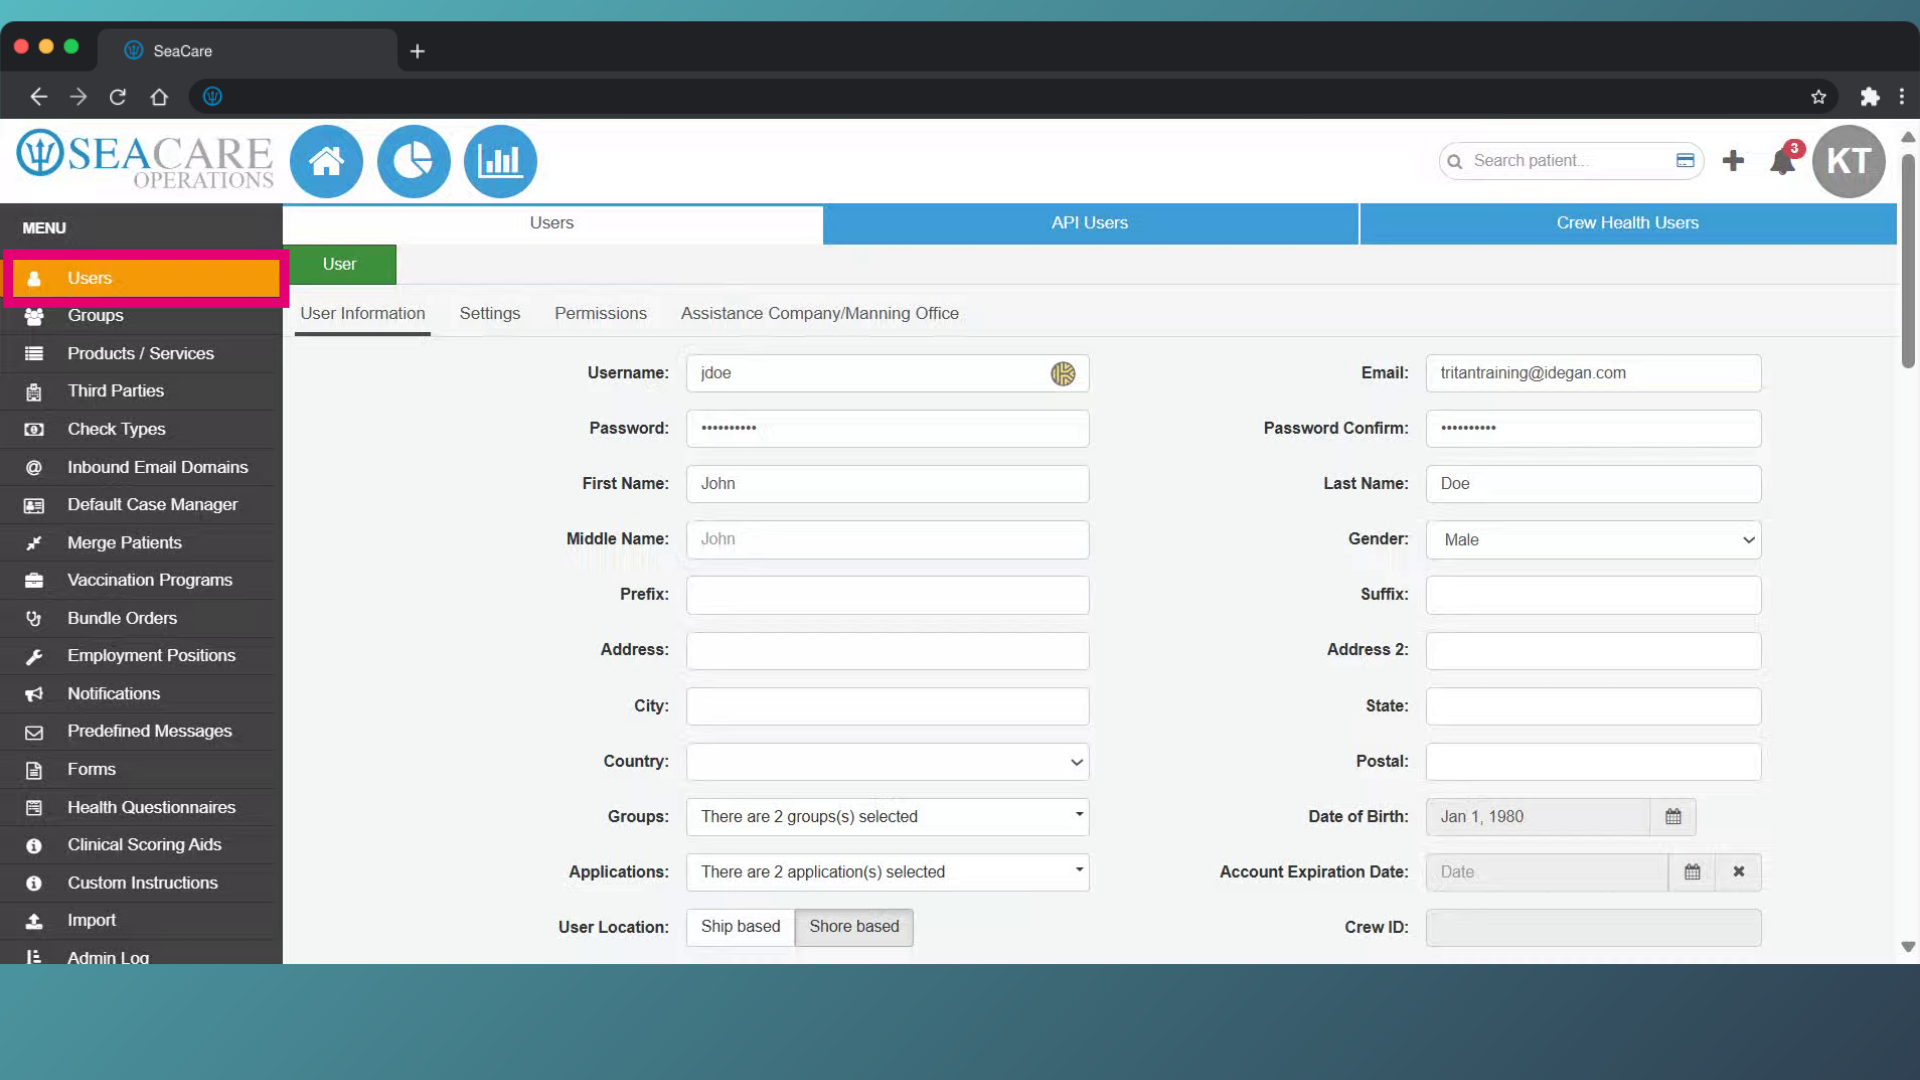Clear the Account Expiration Date with X

(x=1739, y=872)
